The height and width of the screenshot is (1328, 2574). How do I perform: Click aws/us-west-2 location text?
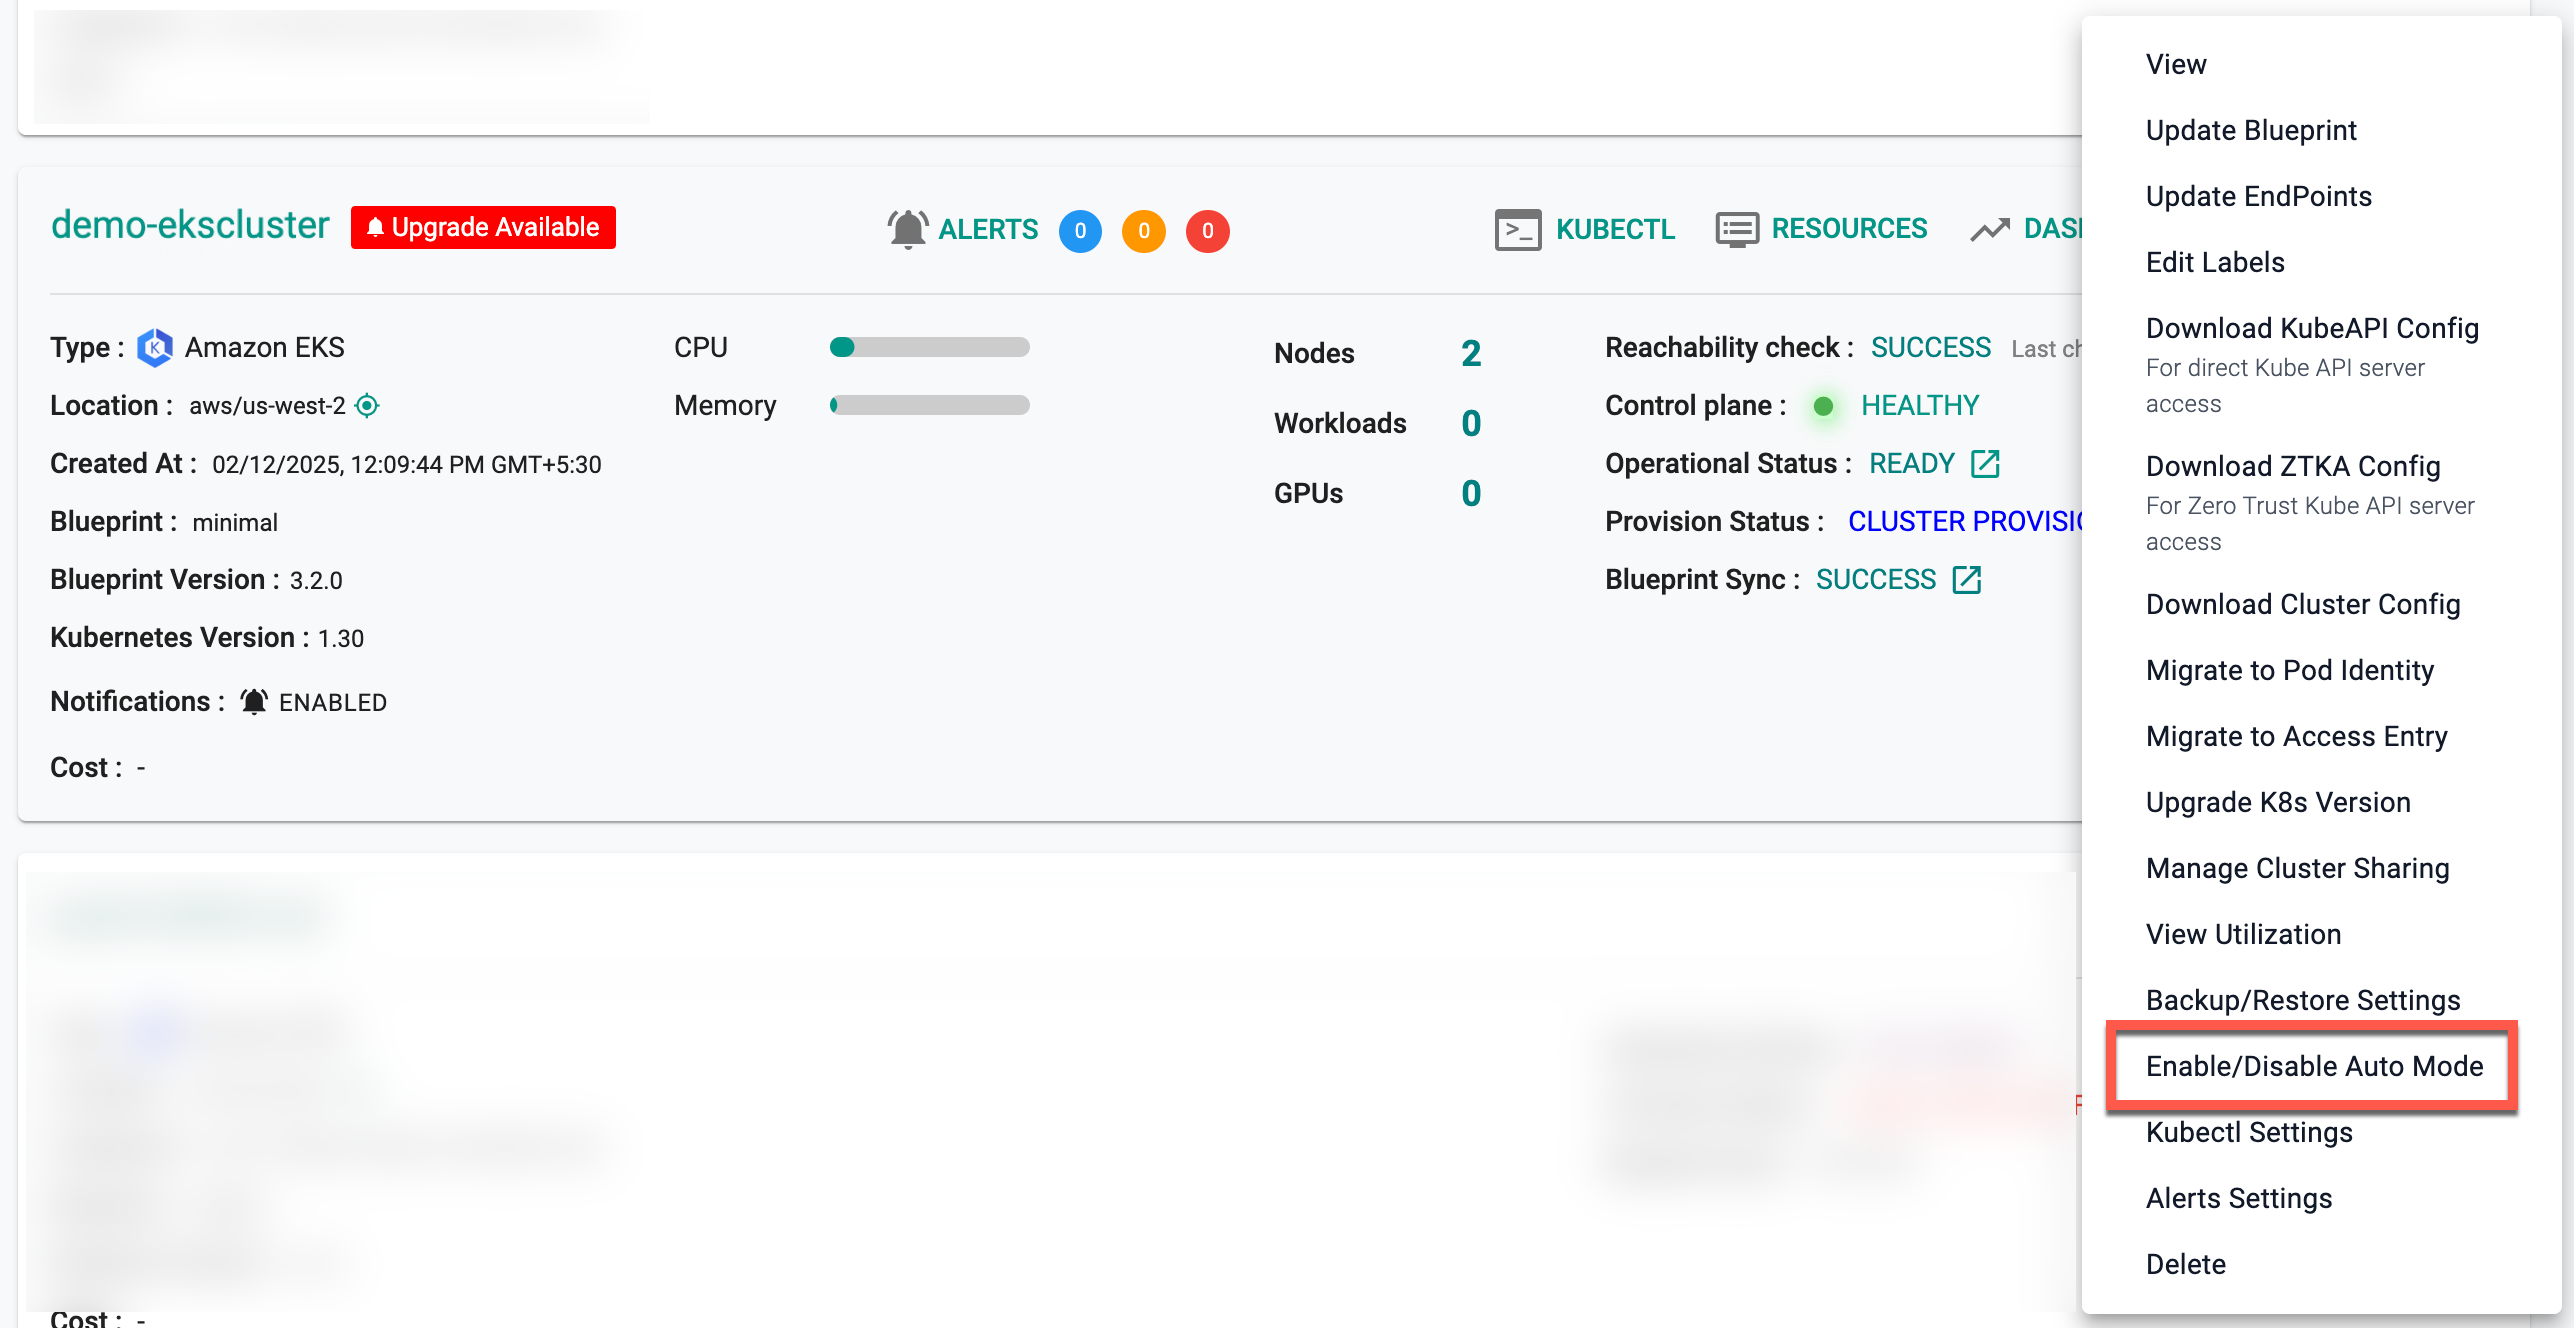pos(267,406)
